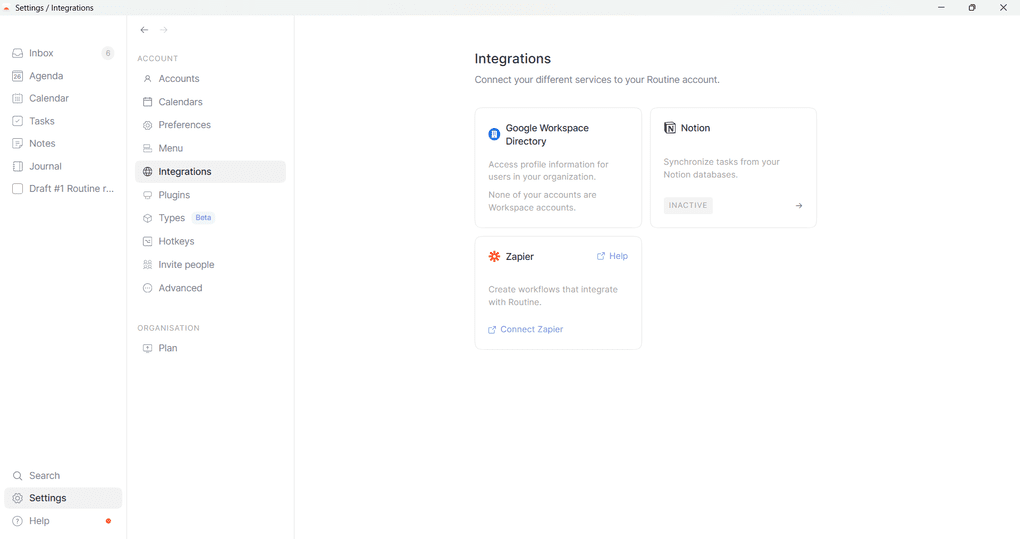Click the Settings gear icon
Viewport: 1020px width, 539px height.
(x=18, y=498)
